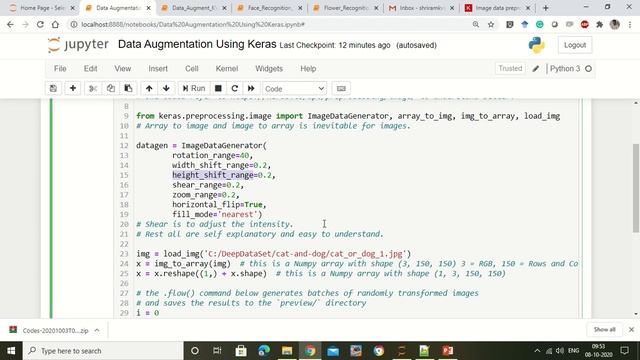This screenshot has height=360, width=640.
Task: Save notebook with the floppy disk icon
Action: [x=53, y=89]
